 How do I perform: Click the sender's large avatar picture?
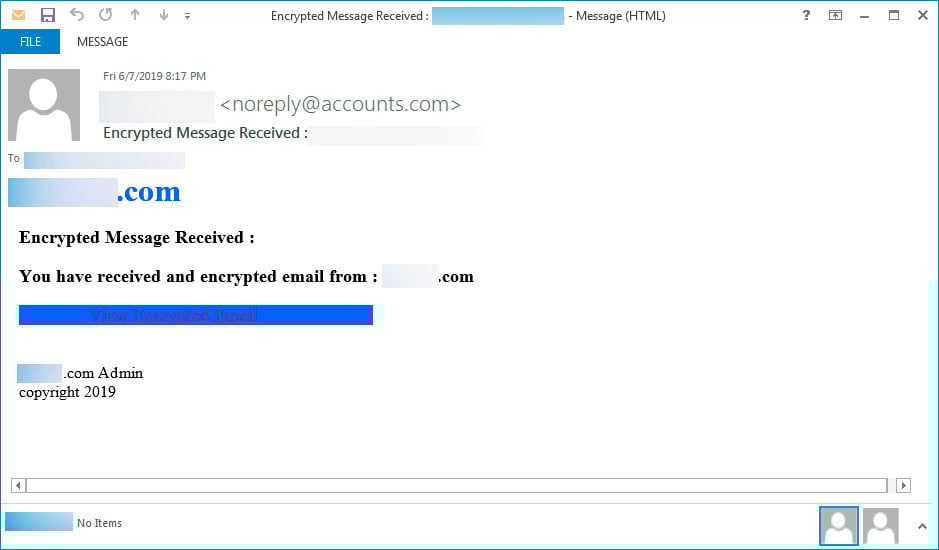[x=44, y=105]
